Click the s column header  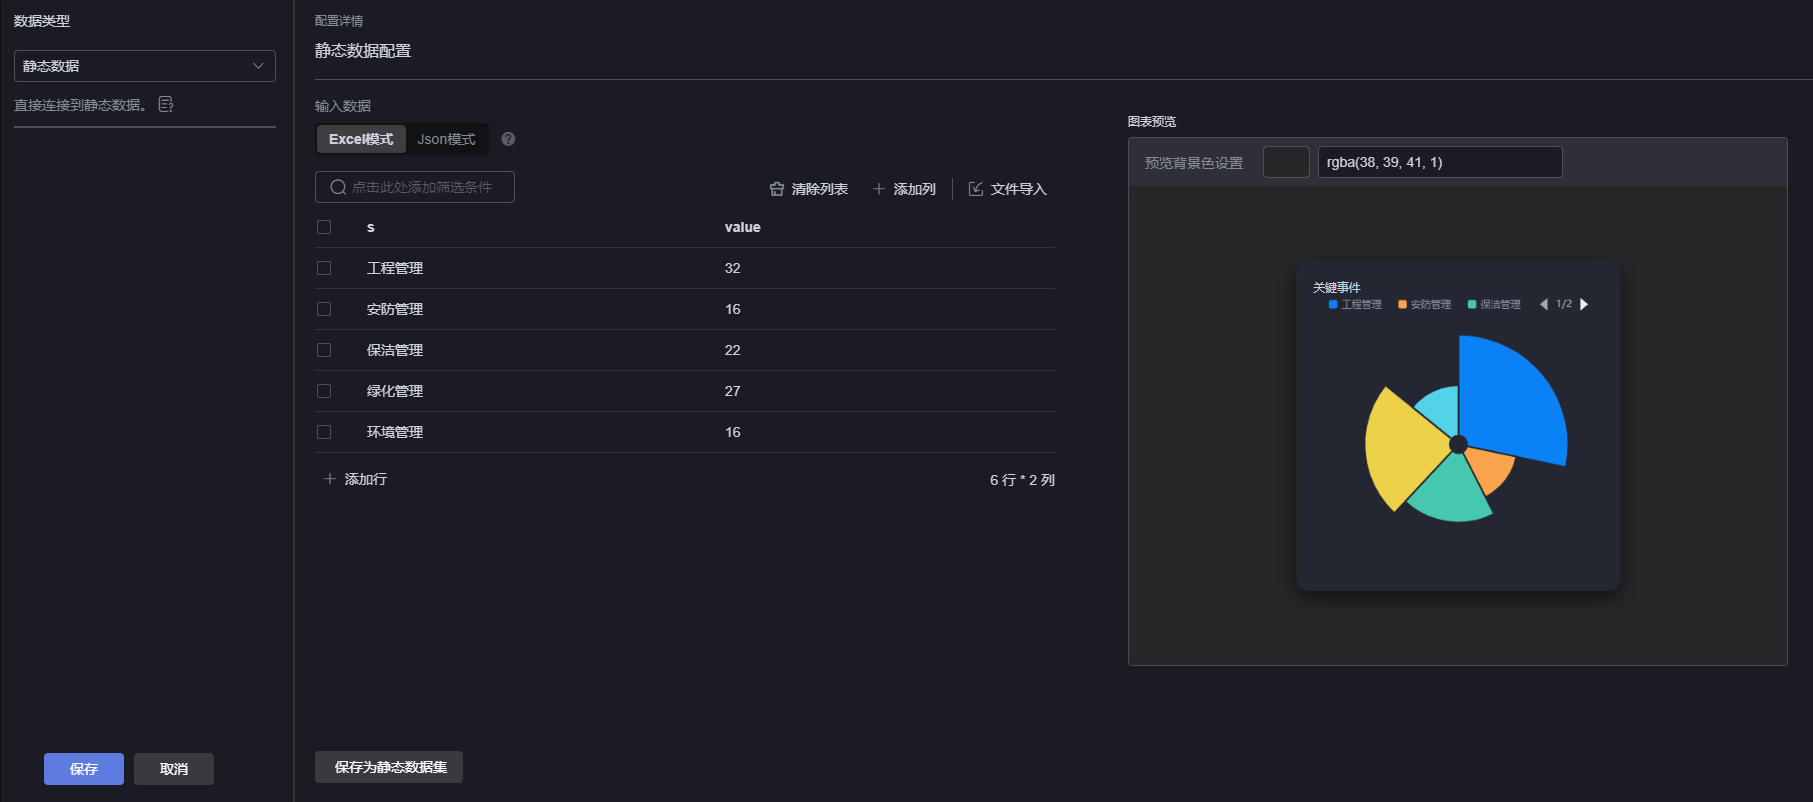point(371,227)
